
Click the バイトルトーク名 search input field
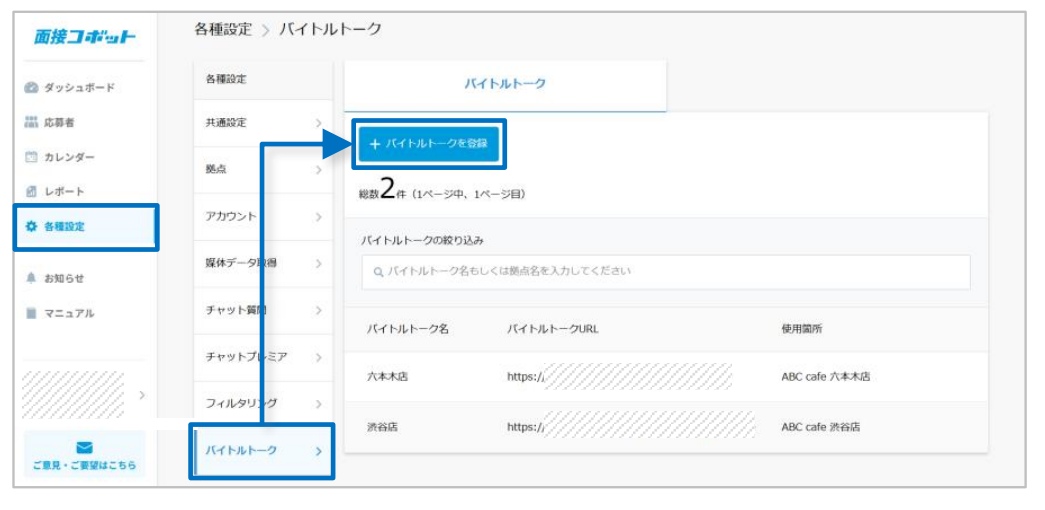tap(666, 271)
